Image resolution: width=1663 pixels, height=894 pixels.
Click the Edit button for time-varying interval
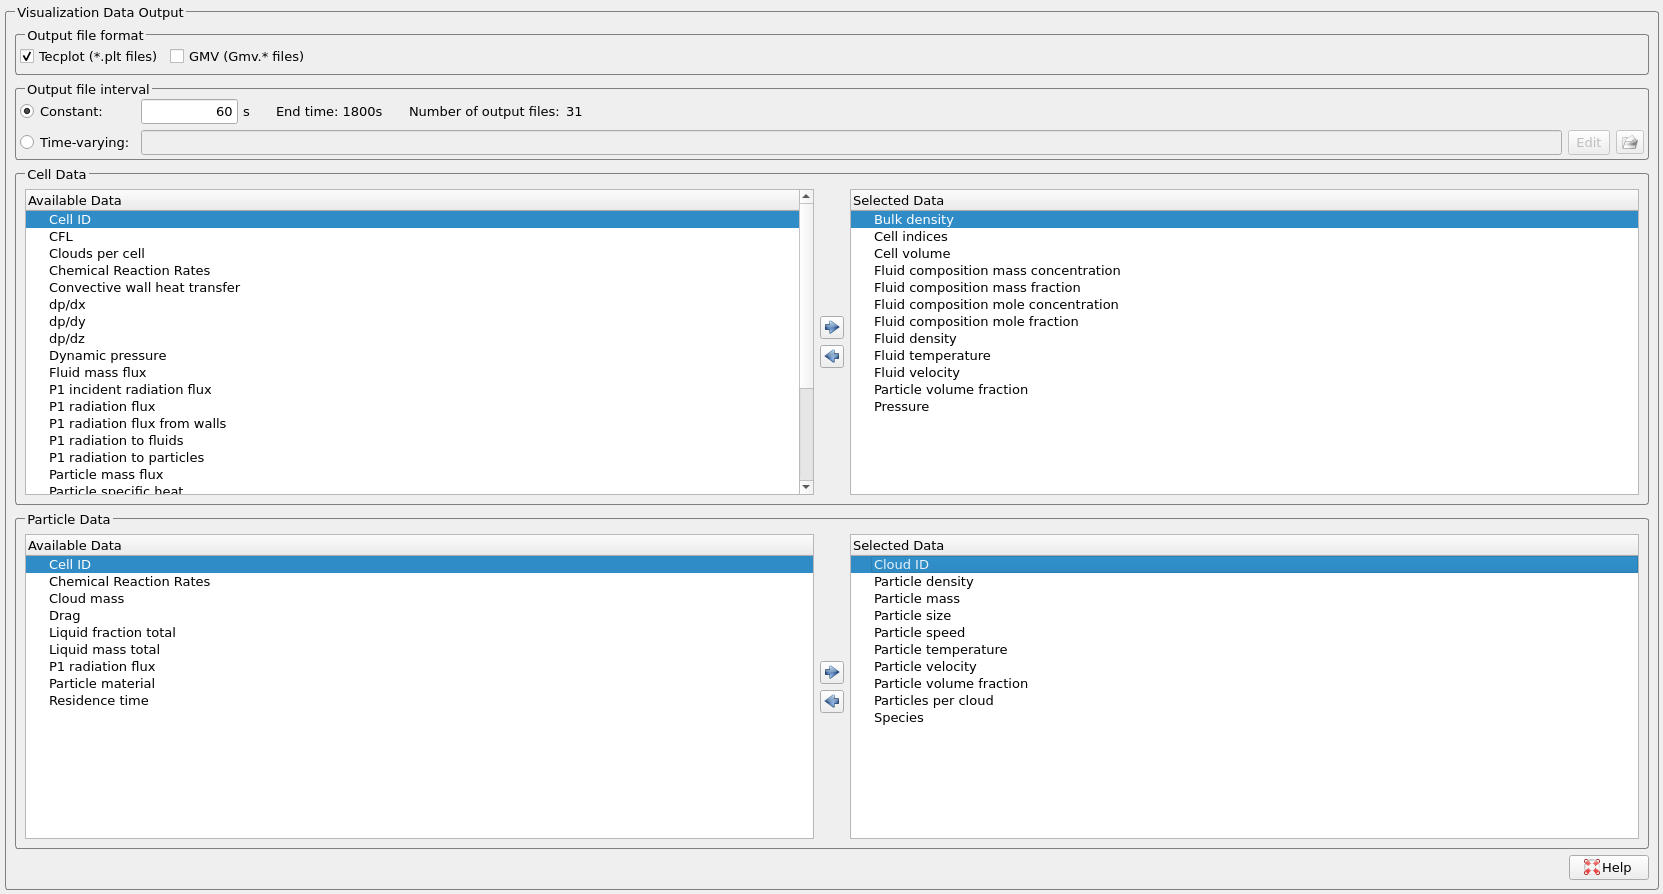1588,143
